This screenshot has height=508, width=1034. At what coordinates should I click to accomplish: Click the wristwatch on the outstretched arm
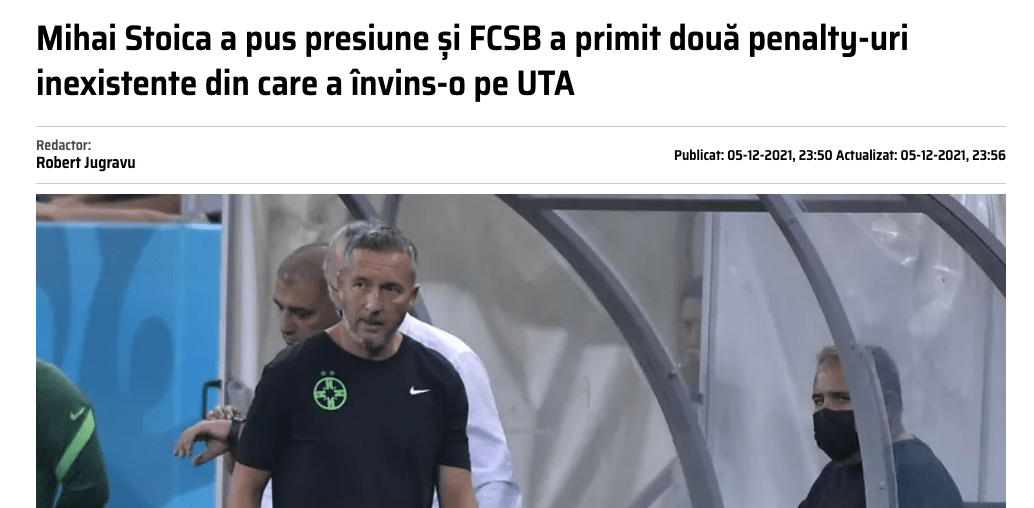click(x=236, y=429)
